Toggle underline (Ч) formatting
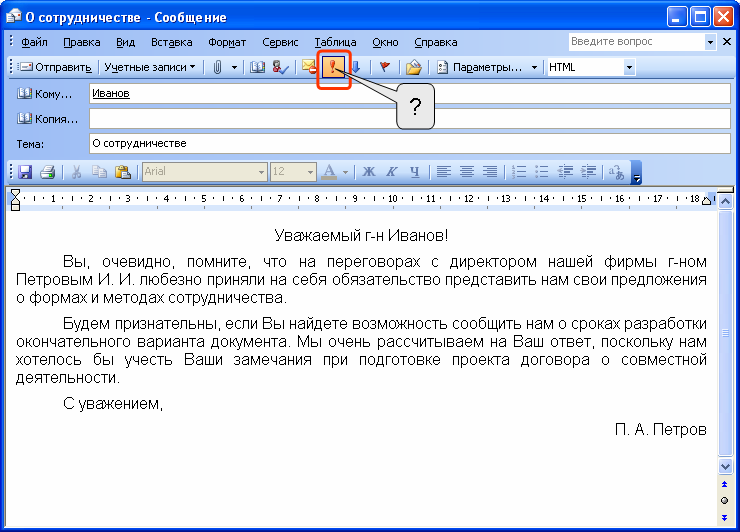This screenshot has width=740, height=532. [x=415, y=172]
